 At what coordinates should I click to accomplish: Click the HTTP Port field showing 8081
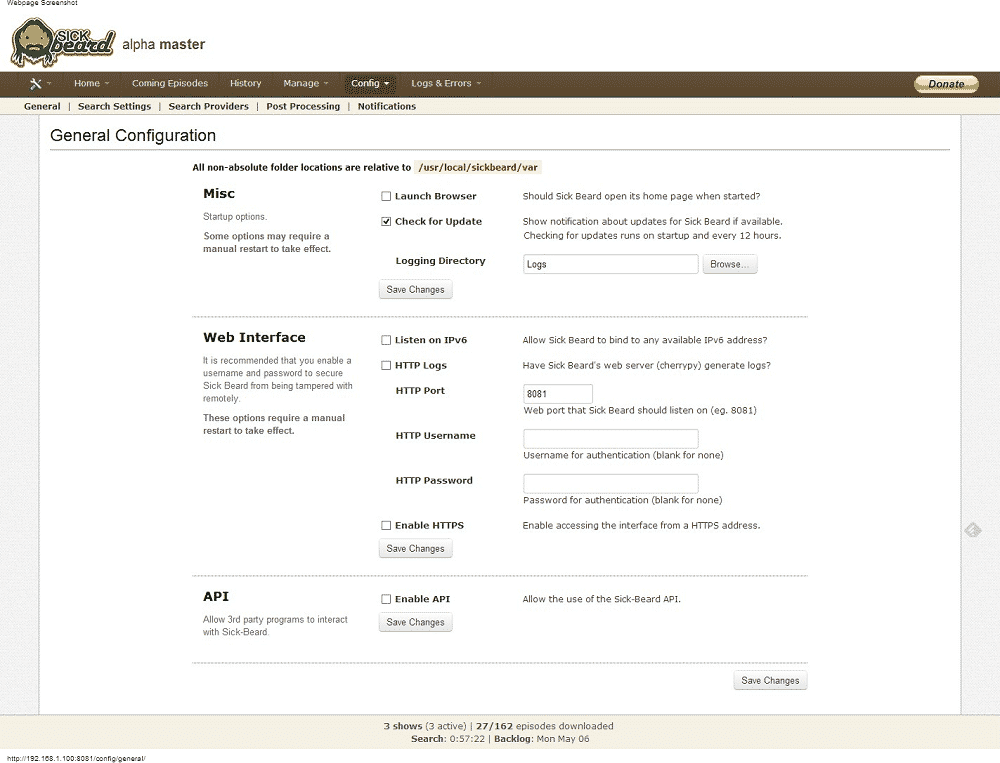click(x=557, y=394)
